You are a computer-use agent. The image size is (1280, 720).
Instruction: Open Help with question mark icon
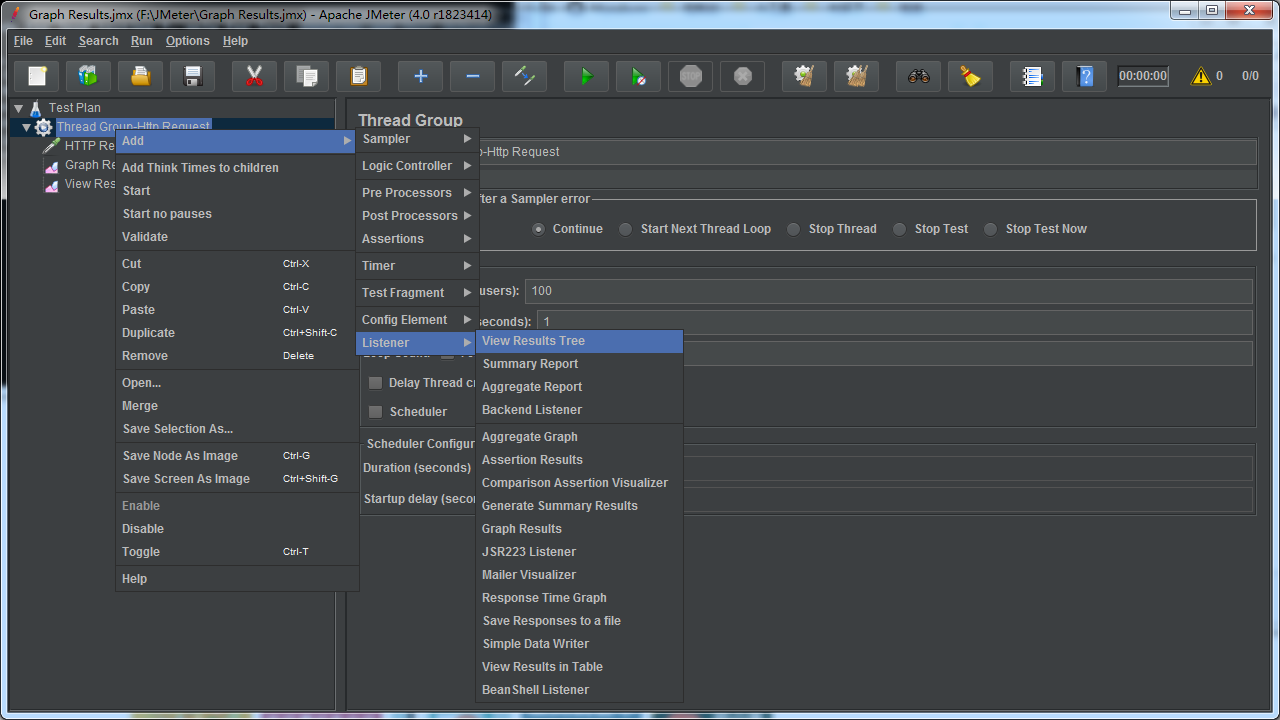(x=1085, y=76)
